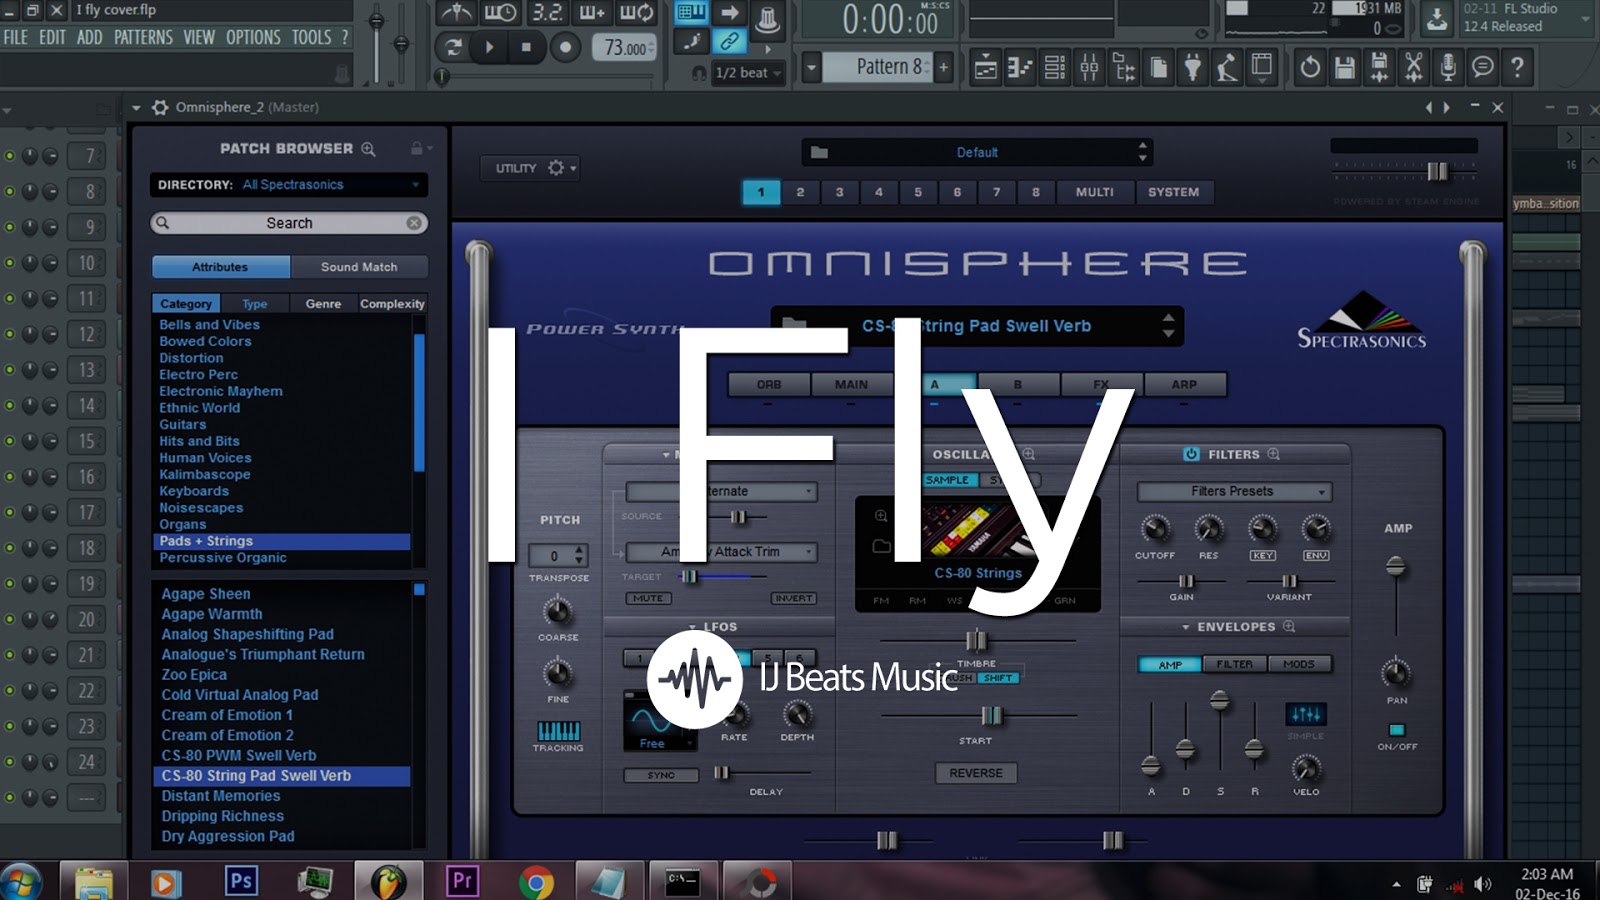Open the pattern selector arrow before Pattern 8

click(x=811, y=68)
